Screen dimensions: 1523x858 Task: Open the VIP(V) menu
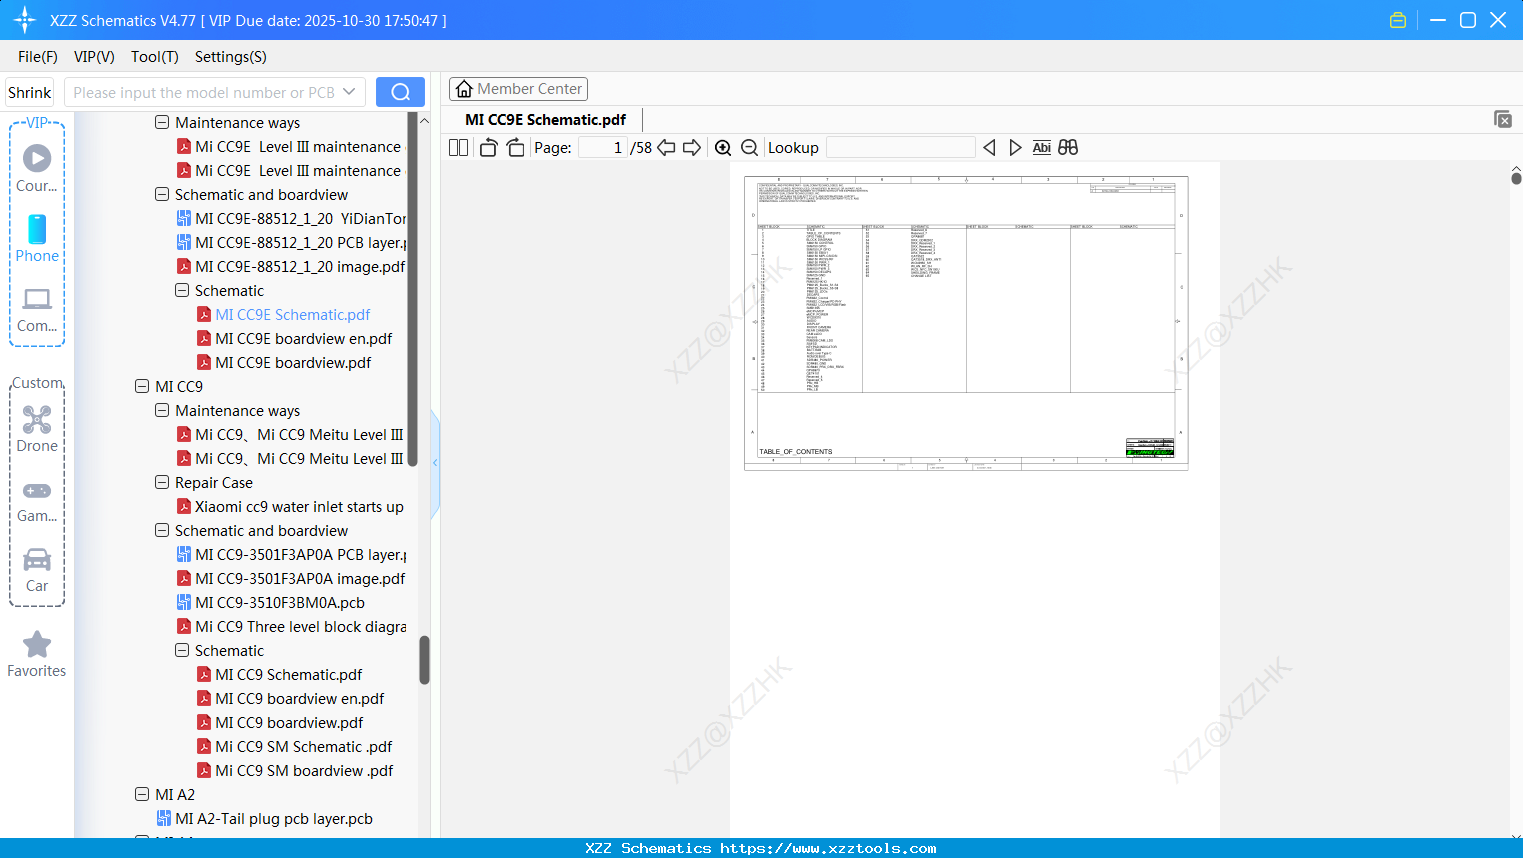tap(94, 57)
